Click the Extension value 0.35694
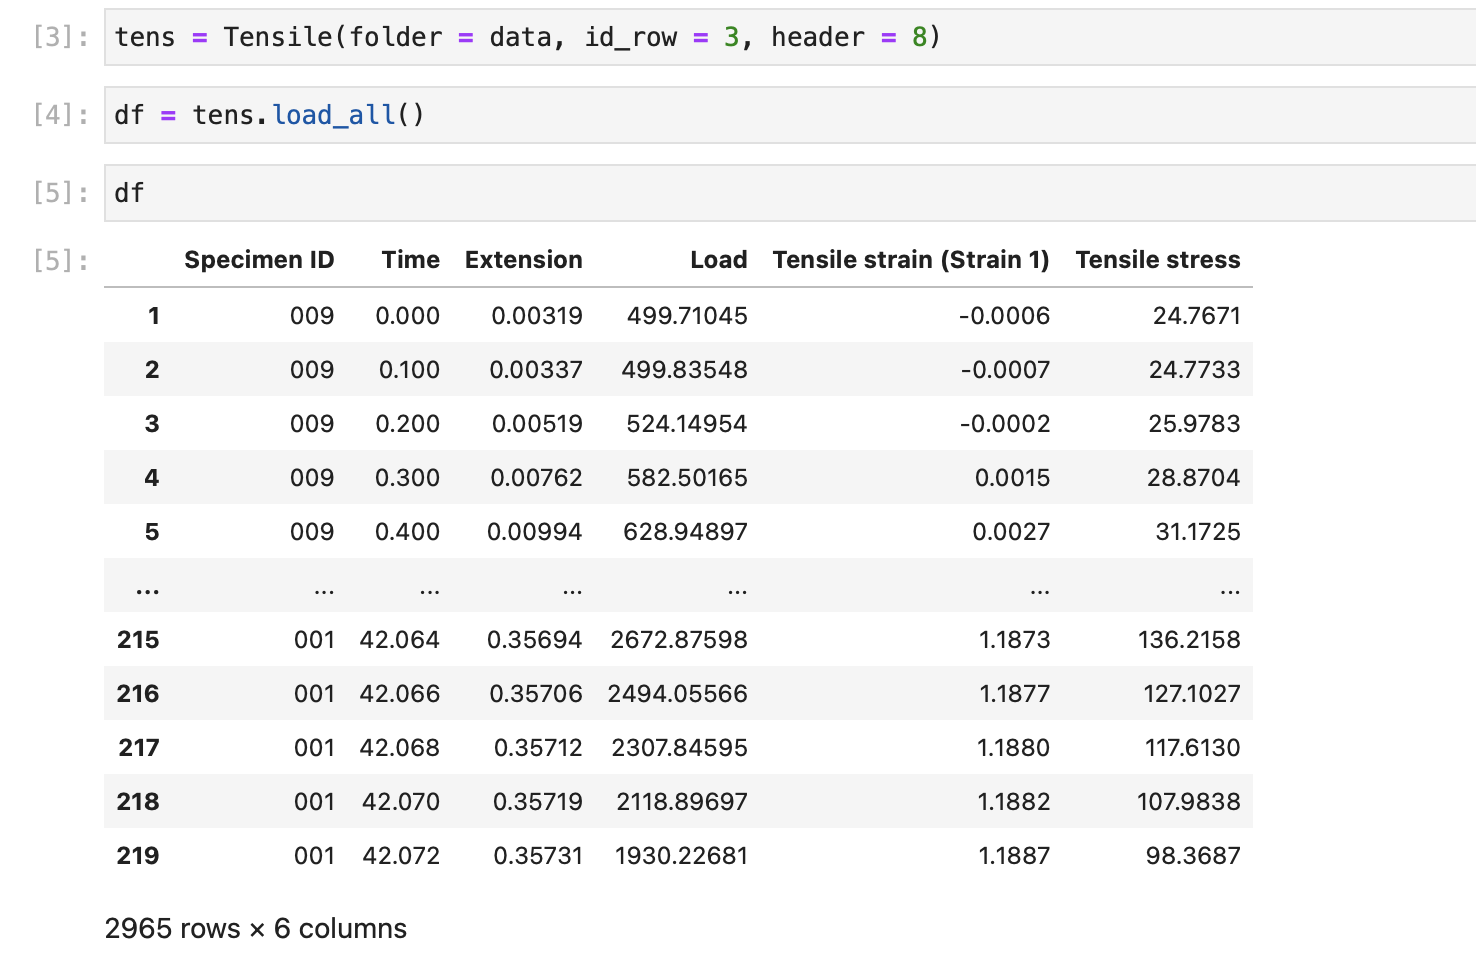This screenshot has width=1476, height=972. pos(535,640)
